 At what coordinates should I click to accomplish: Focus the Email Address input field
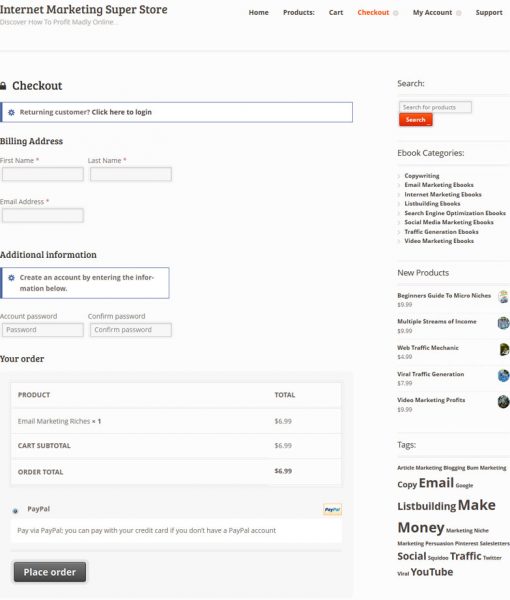point(43,215)
